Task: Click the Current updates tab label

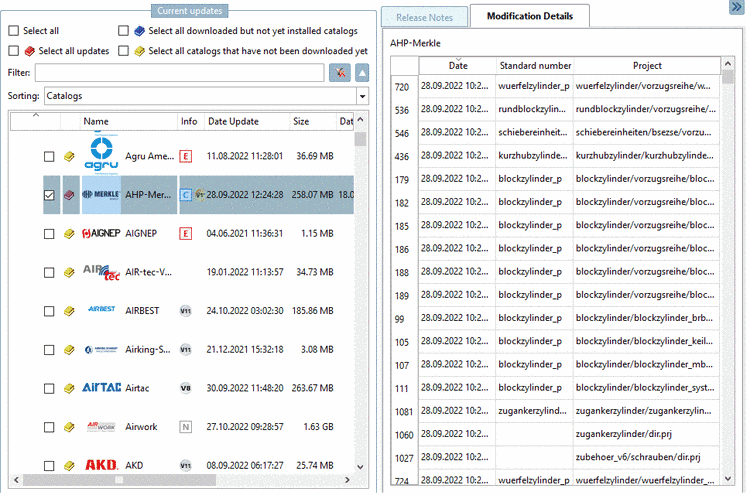Action: pos(189,11)
